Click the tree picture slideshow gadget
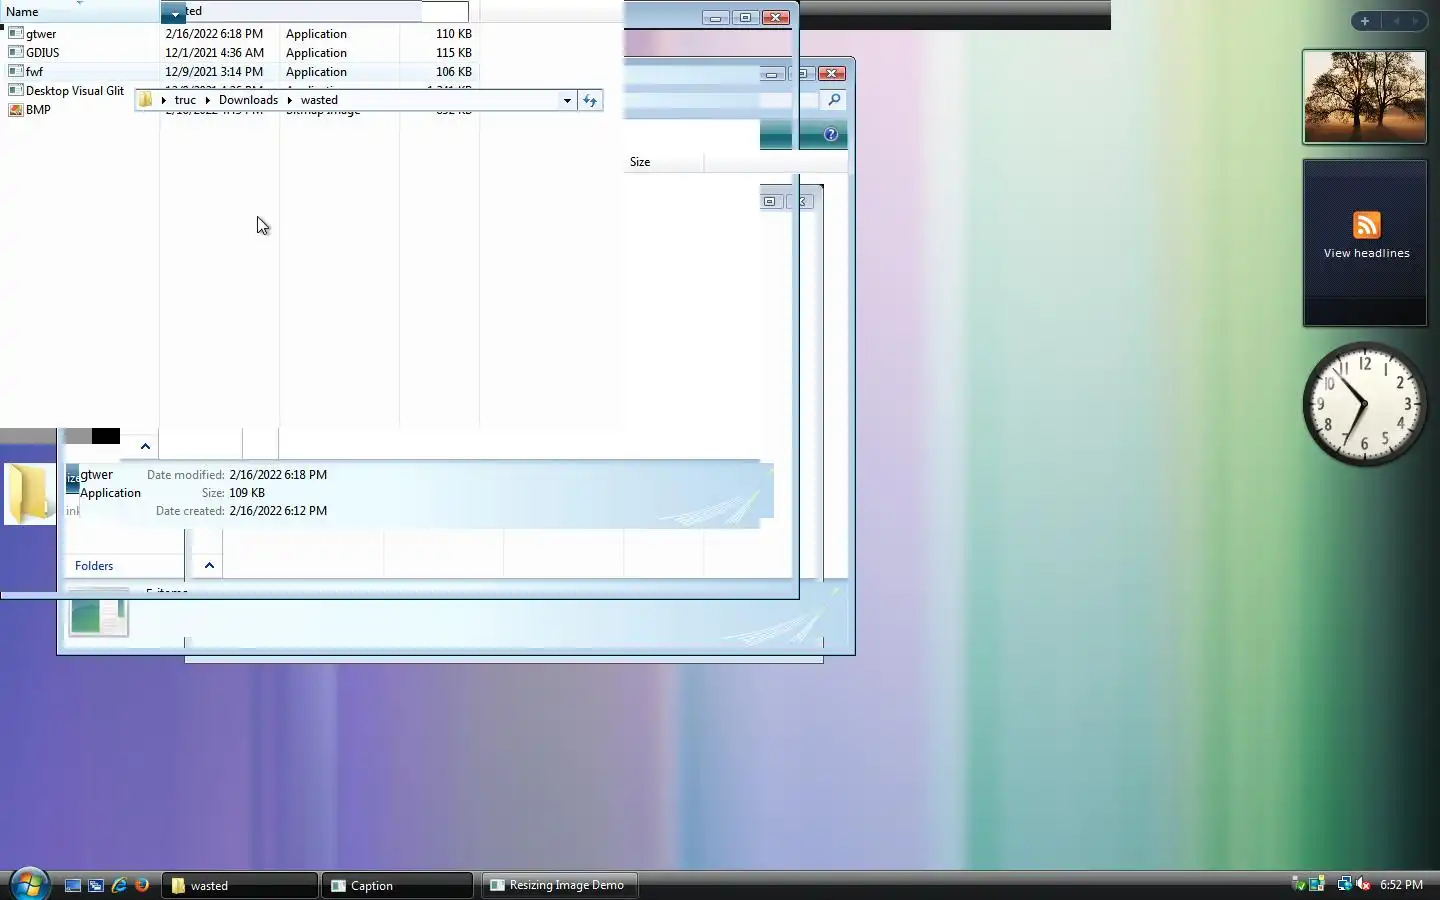1440x900 pixels. (x=1364, y=97)
